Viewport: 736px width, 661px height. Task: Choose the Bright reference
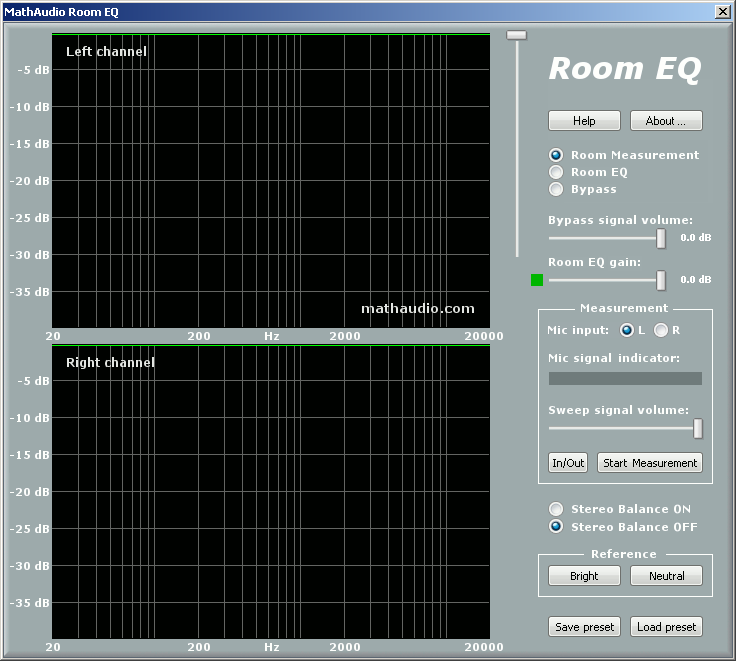tap(584, 576)
